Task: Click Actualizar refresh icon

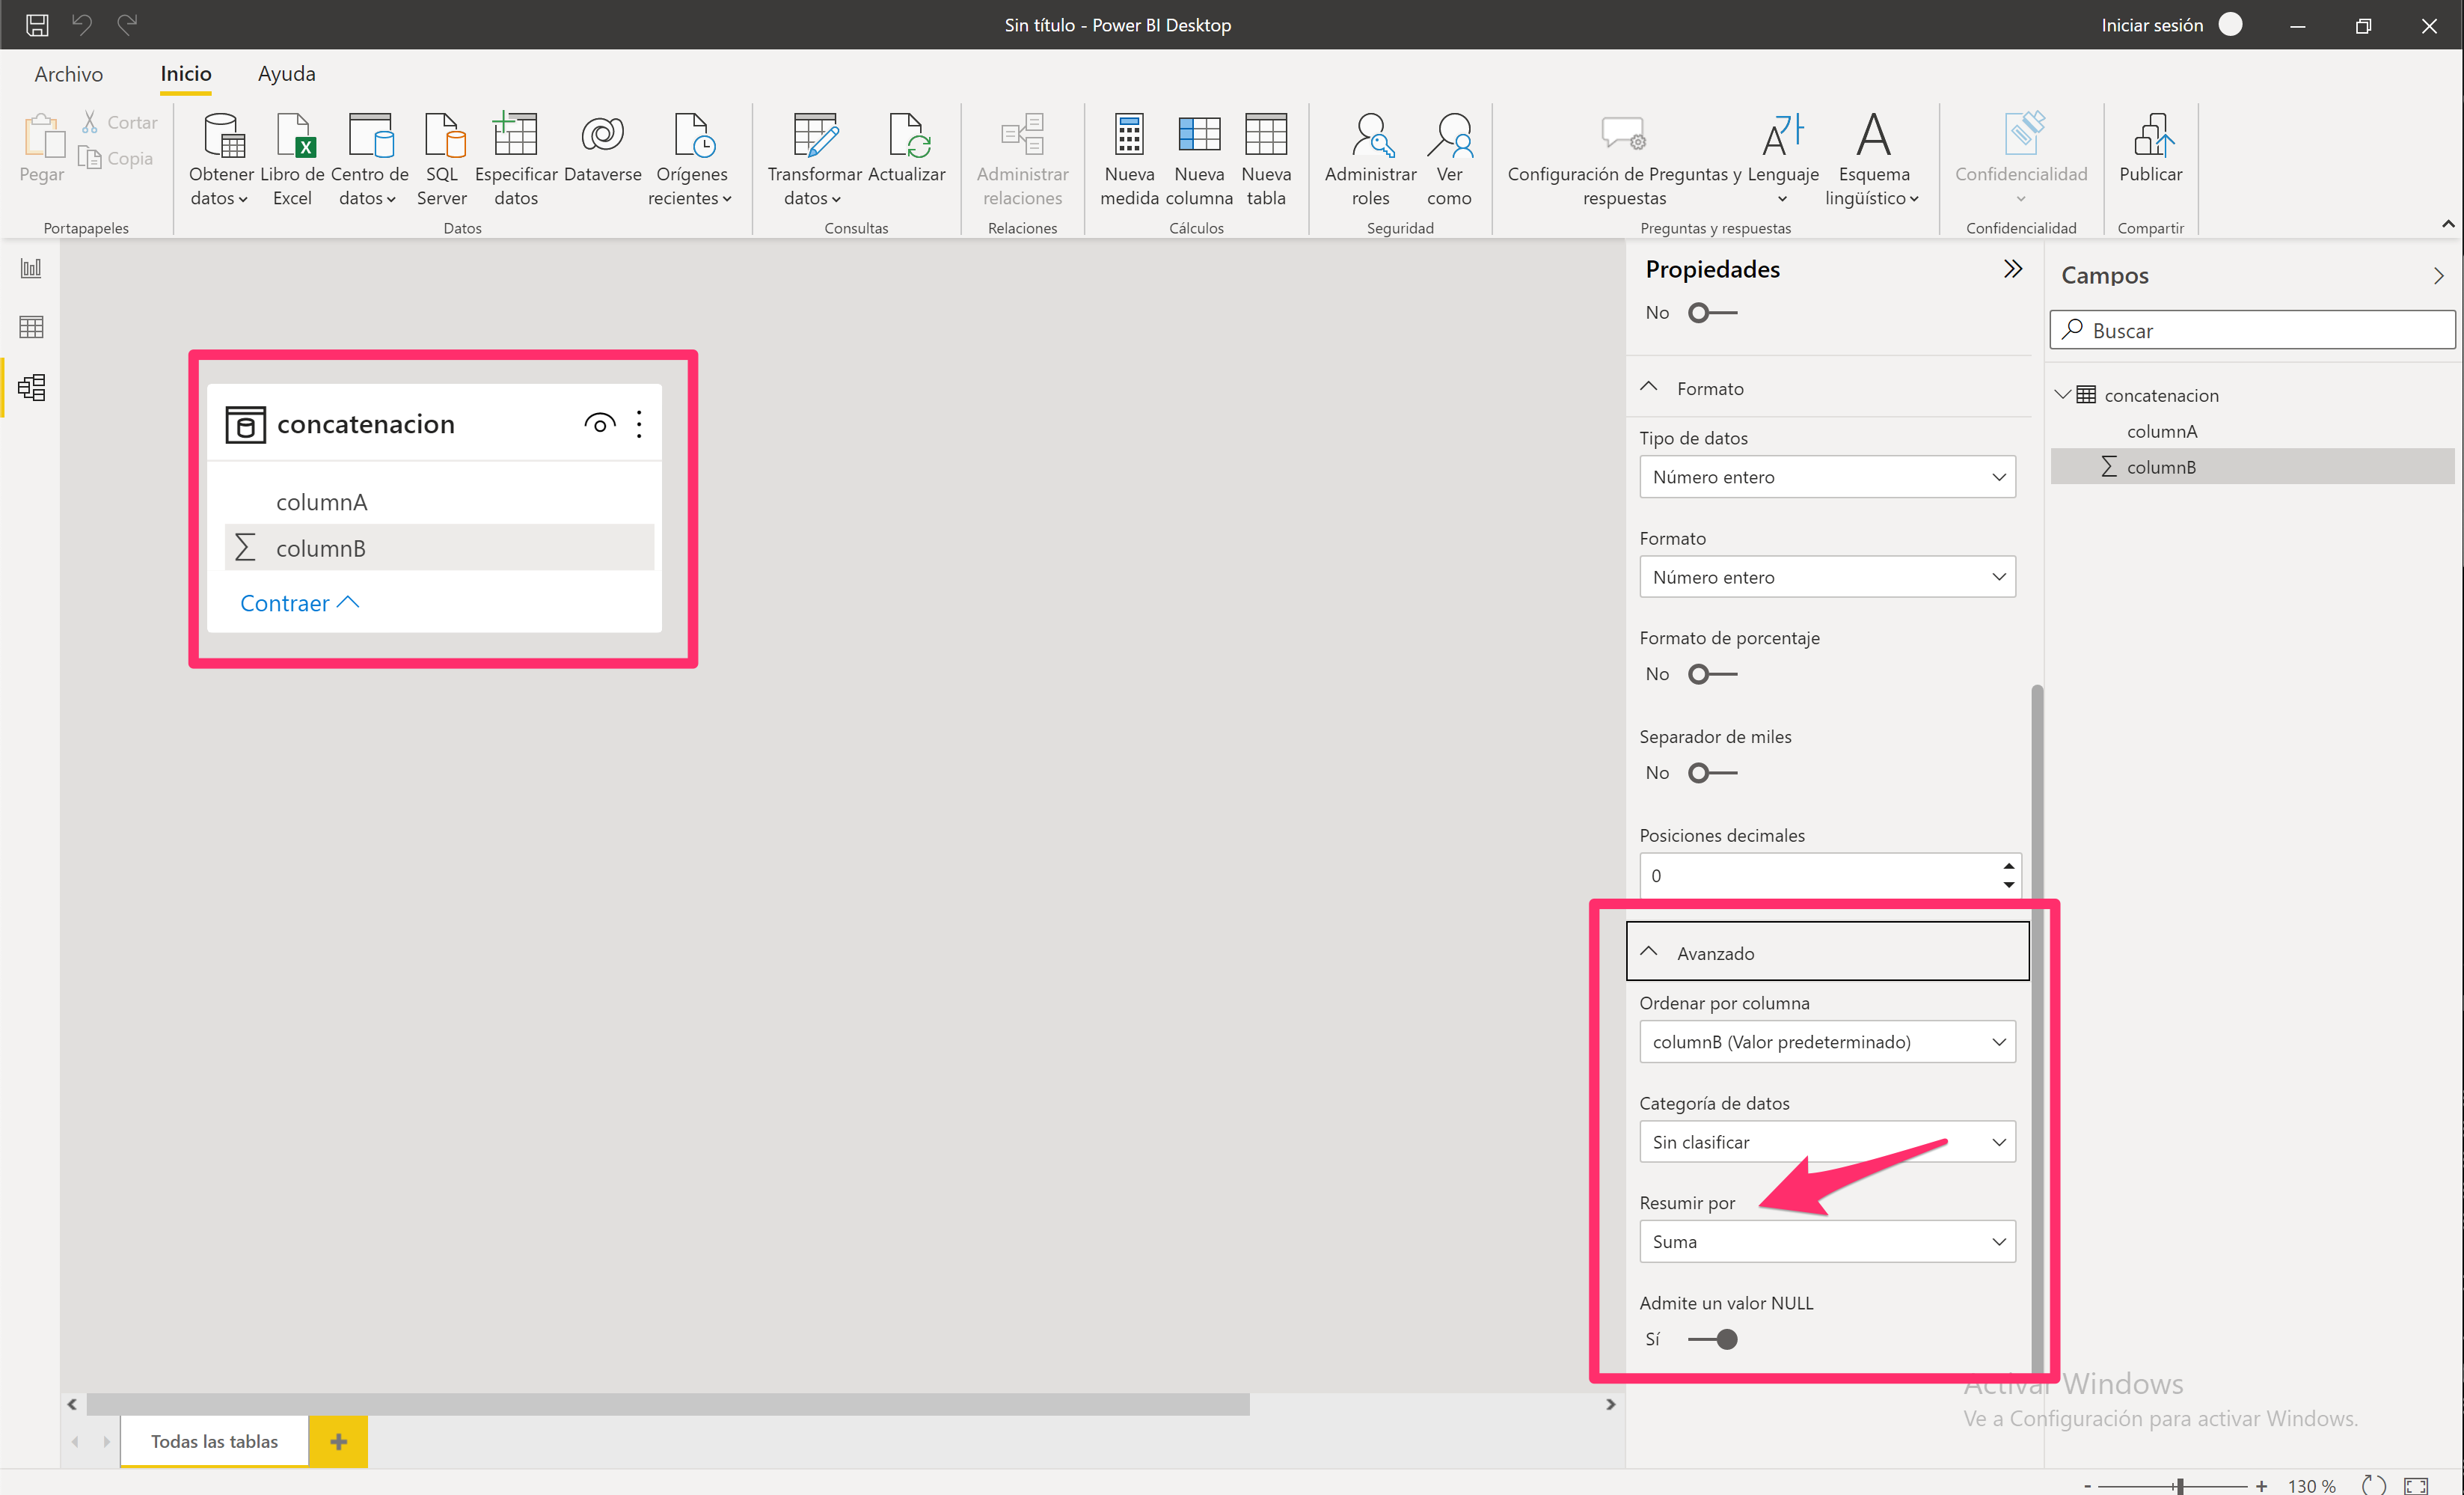Action: click(x=907, y=148)
